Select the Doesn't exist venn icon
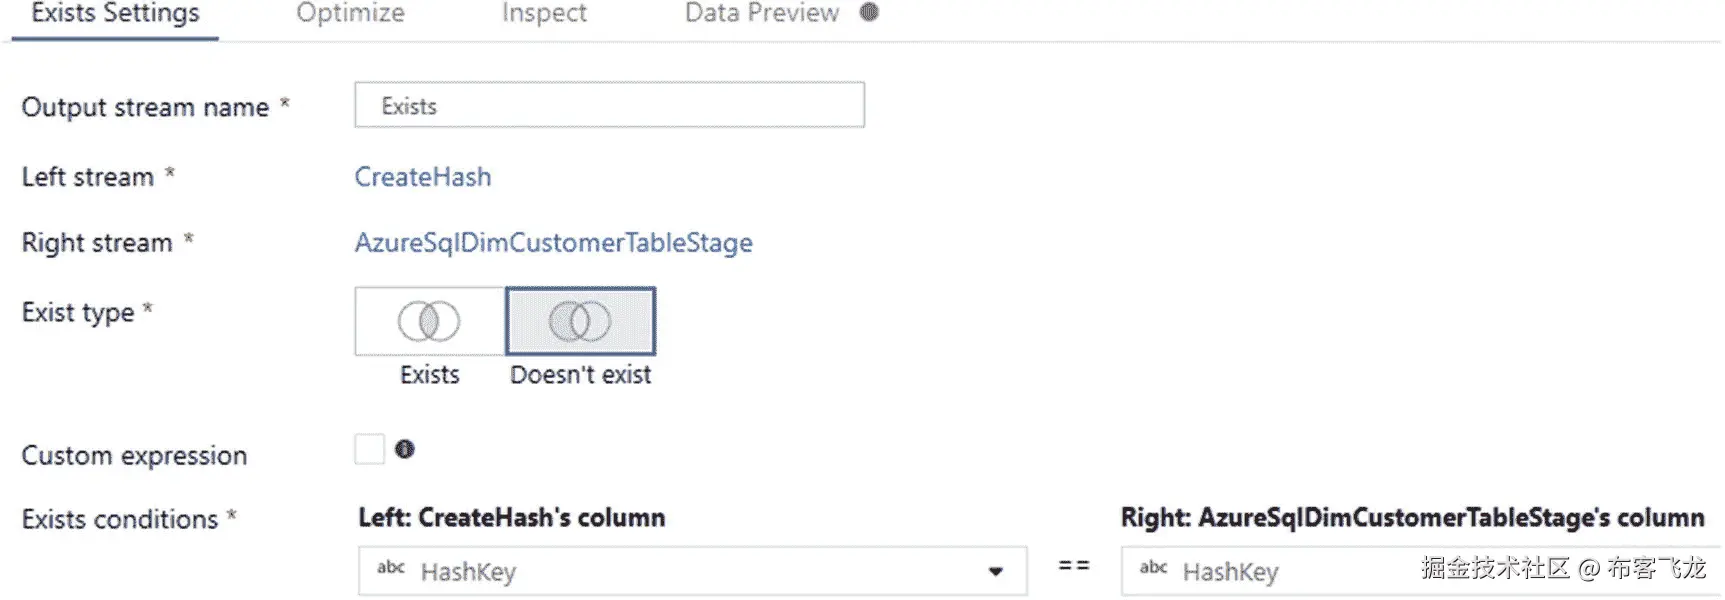This screenshot has height=600, width=1725. 580,321
